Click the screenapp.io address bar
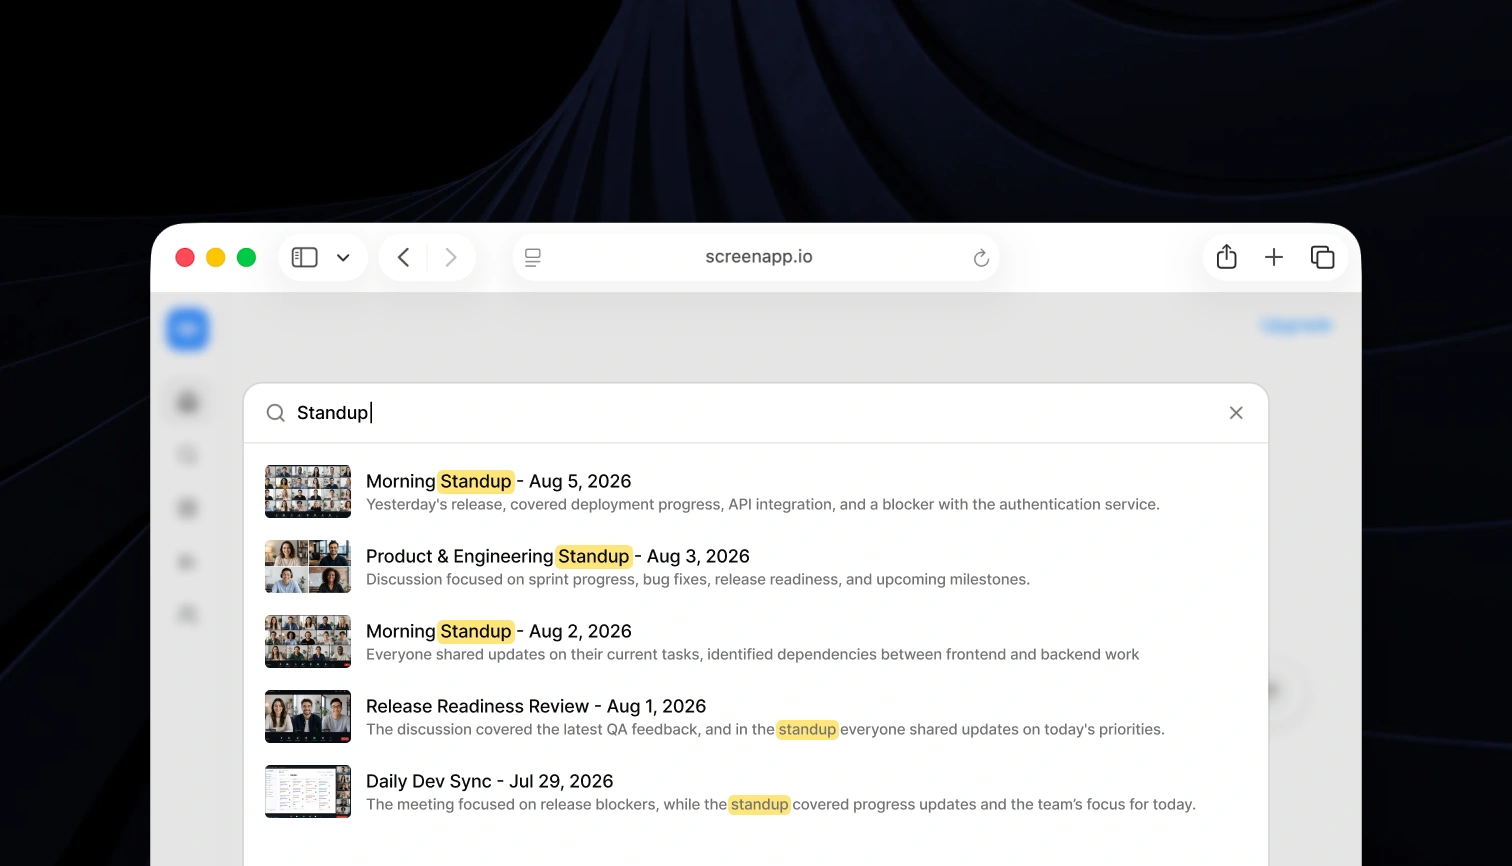 tap(757, 257)
